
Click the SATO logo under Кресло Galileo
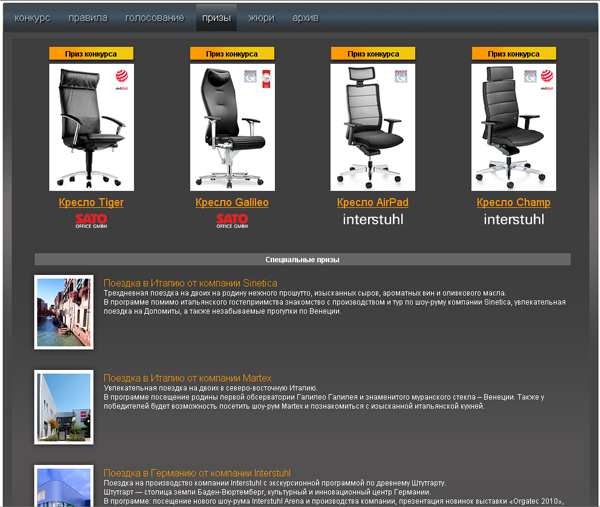point(232,221)
